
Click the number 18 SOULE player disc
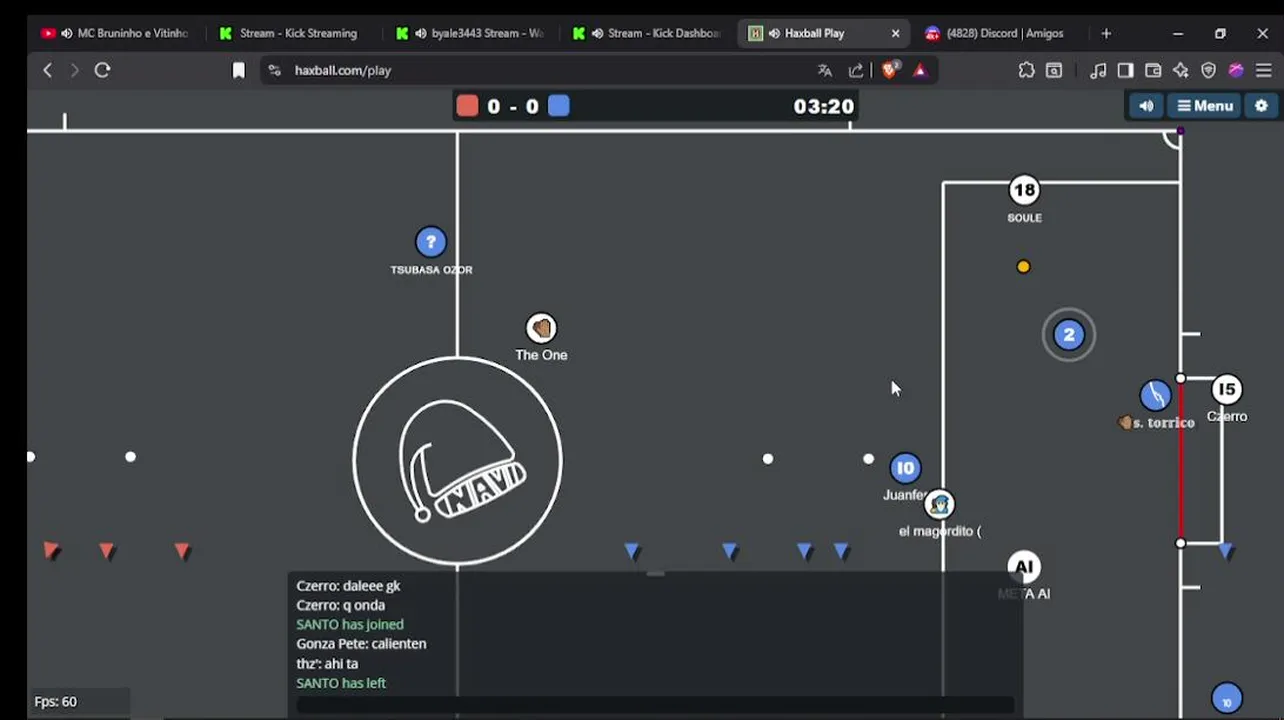coord(1024,190)
